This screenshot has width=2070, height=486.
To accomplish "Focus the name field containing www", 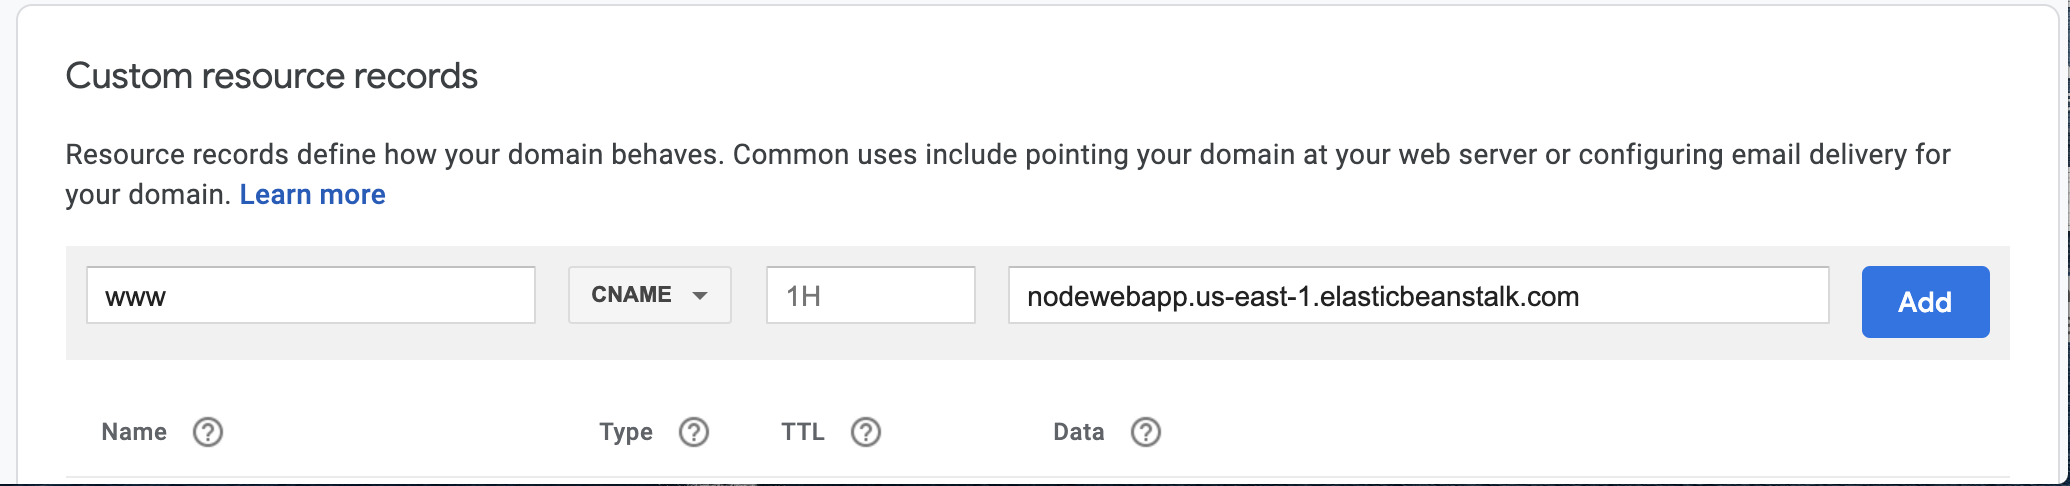I will click(310, 295).
